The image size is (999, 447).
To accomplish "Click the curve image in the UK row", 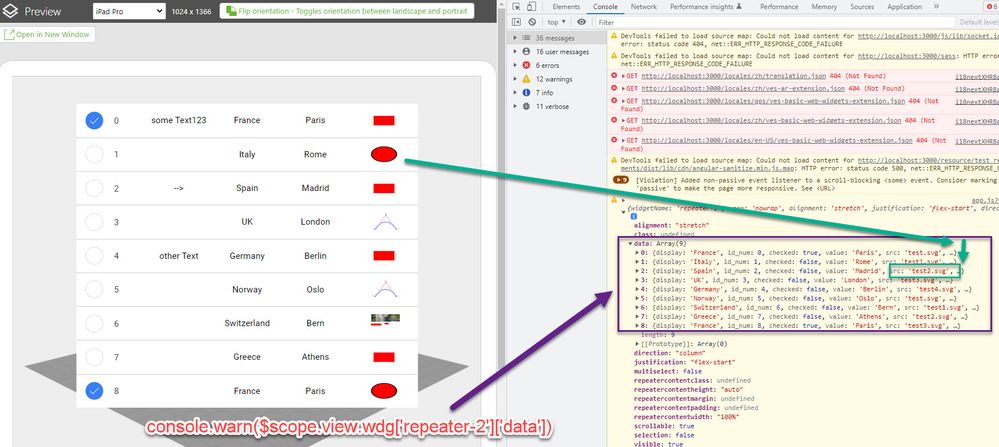I will click(x=385, y=222).
